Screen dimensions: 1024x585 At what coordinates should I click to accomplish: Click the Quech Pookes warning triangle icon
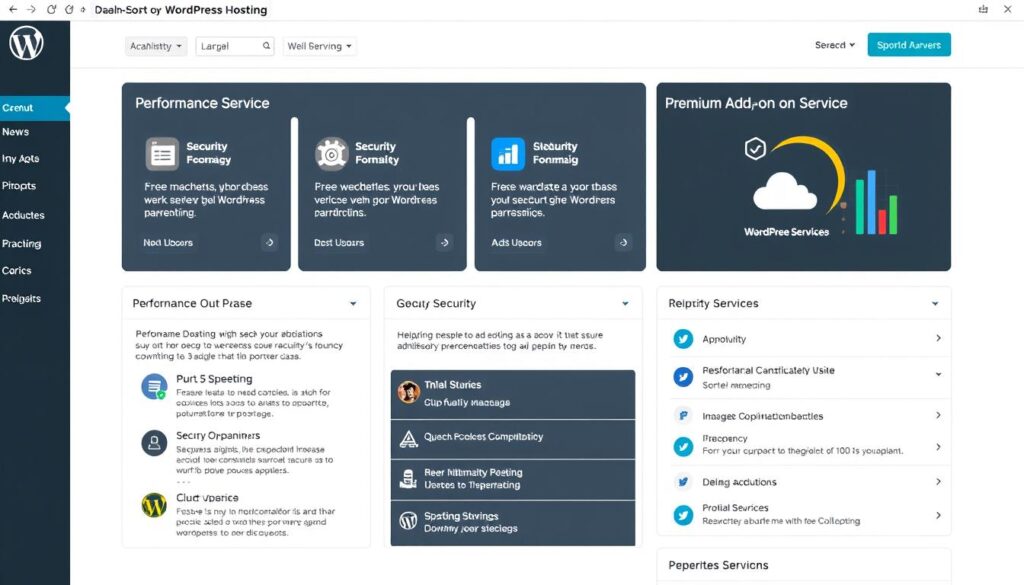pyautogui.click(x=408, y=438)
